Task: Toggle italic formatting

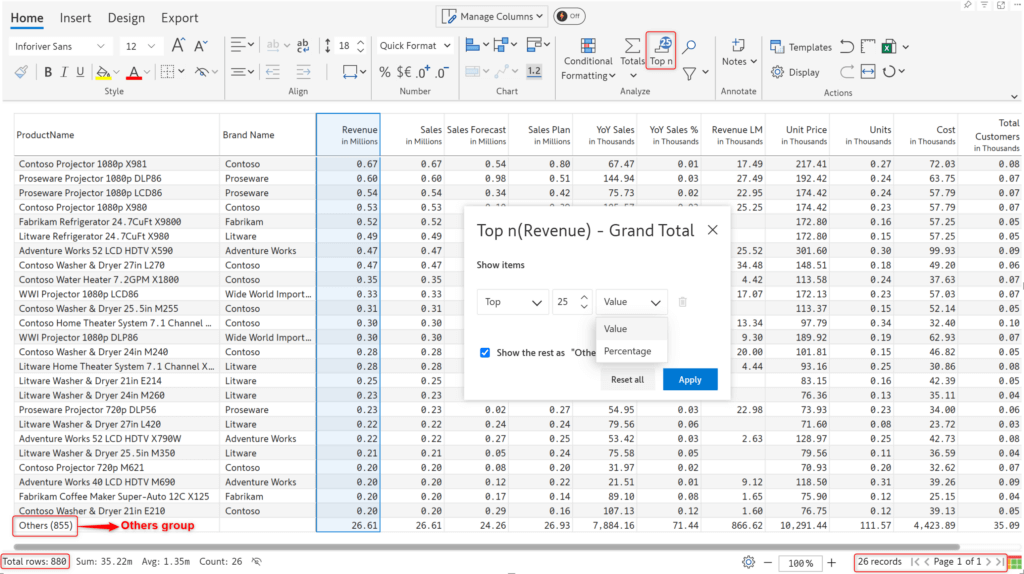Action: (x=64, y=72)
